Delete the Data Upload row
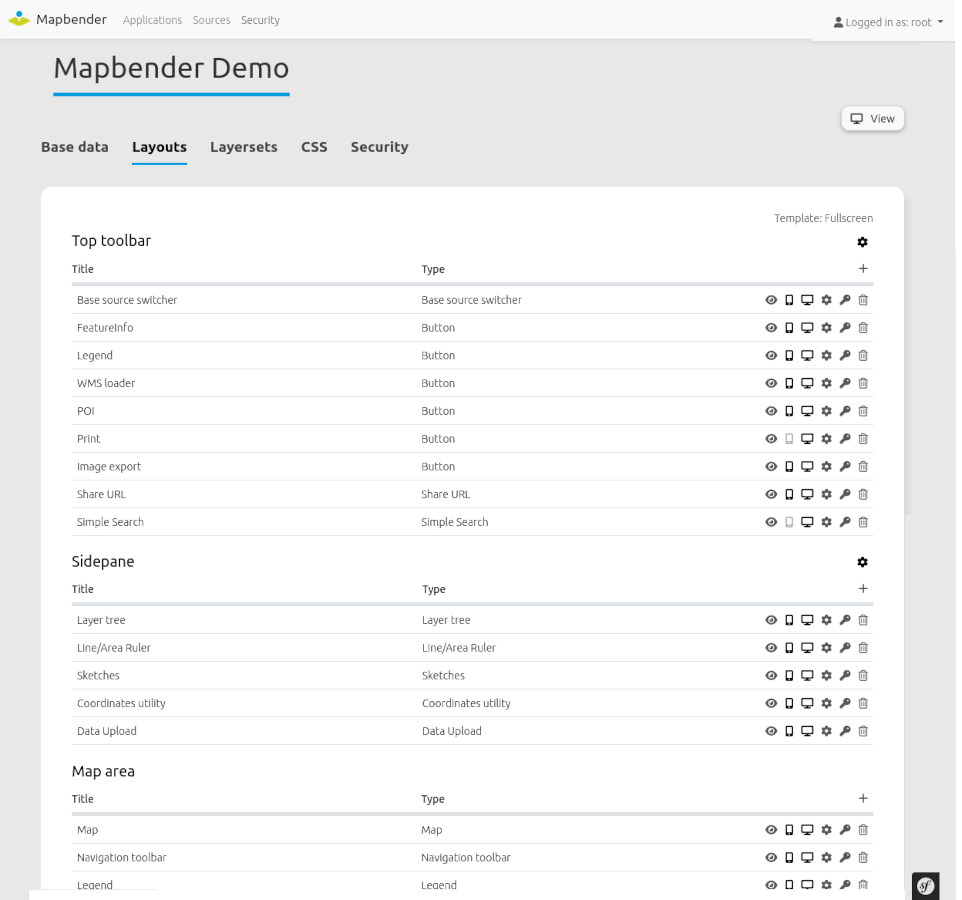 tap(863, 731)
